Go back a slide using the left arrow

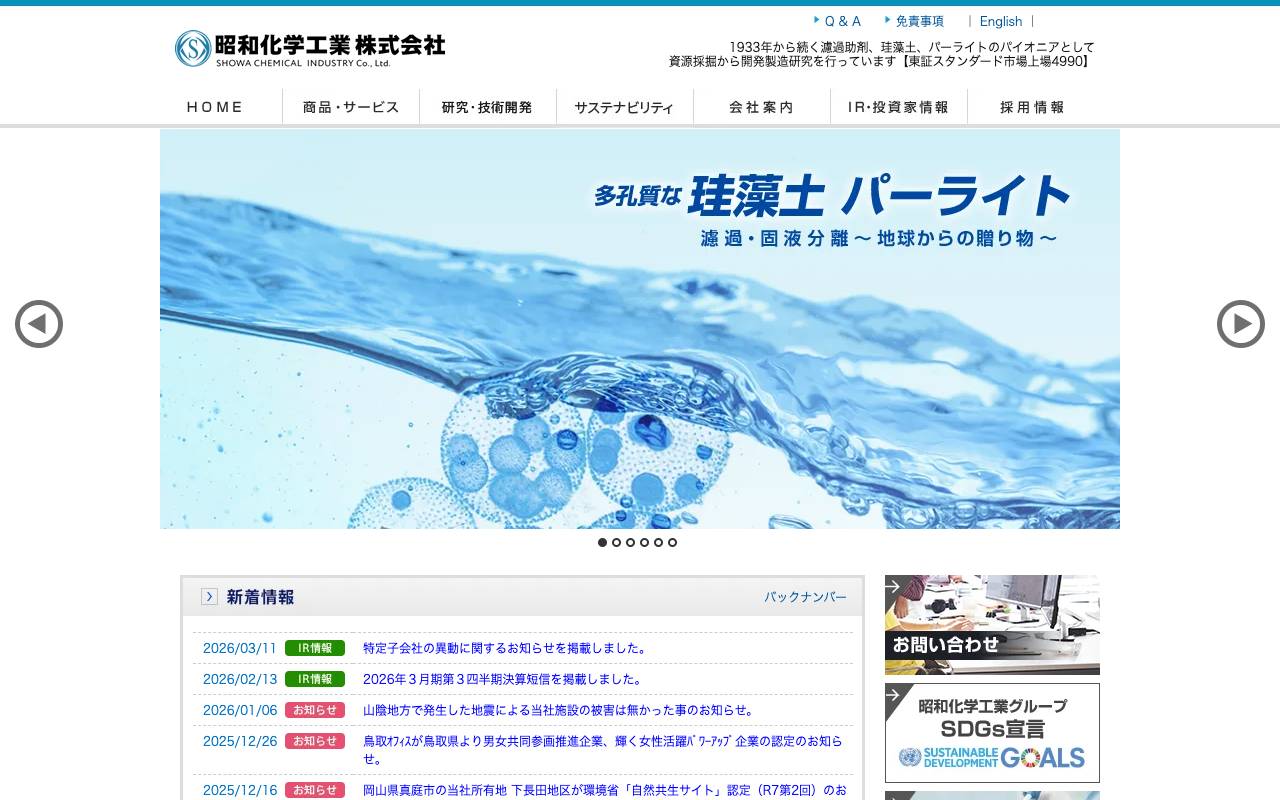(39, 324)
